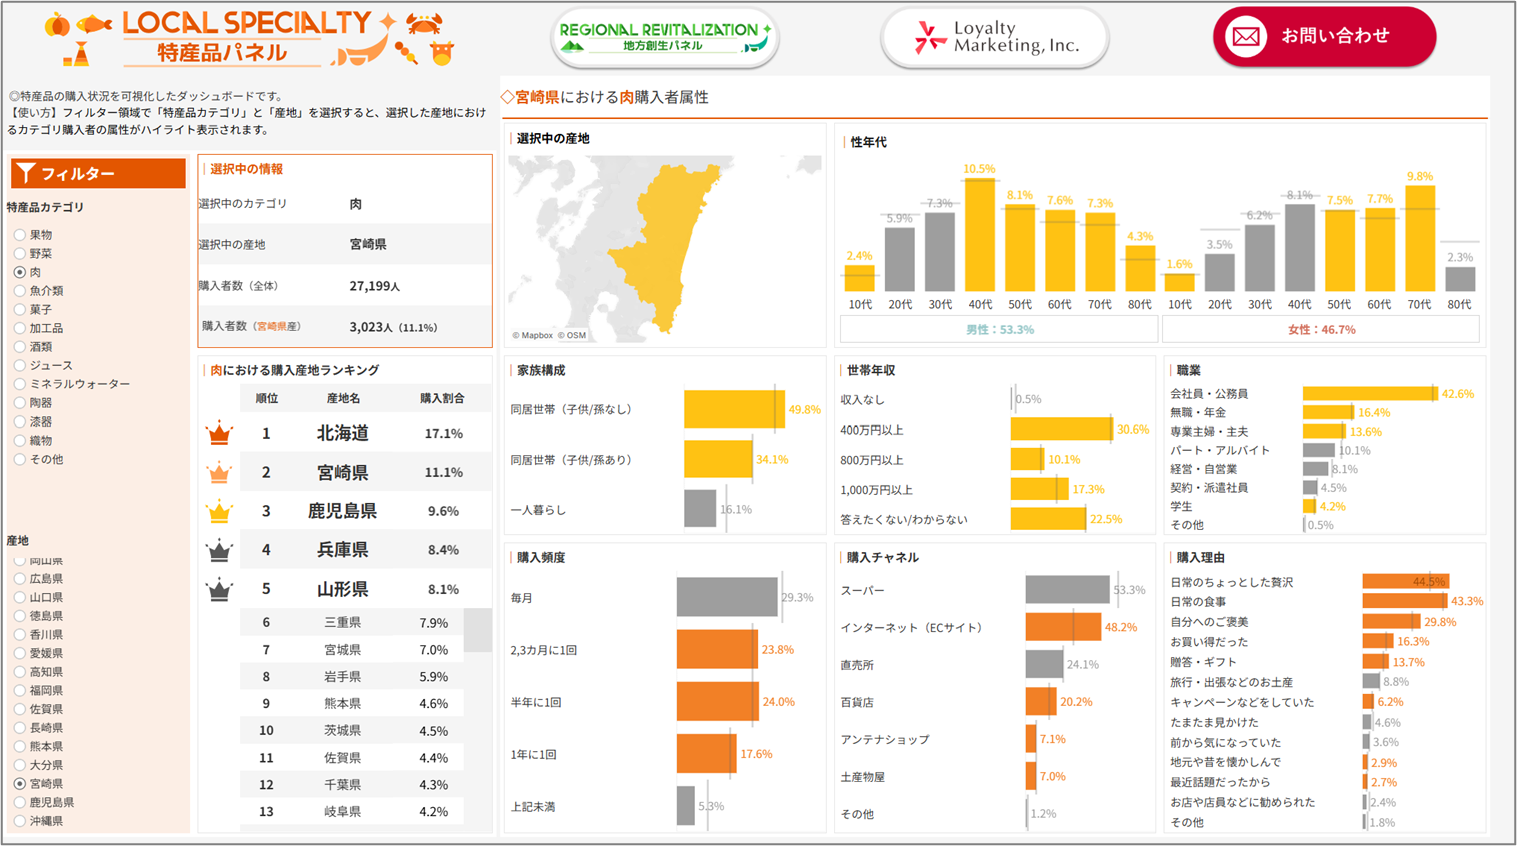Choose 鹿児島県 in the 産地 list
The height and width of the screenshot is (846, 1517).
click(x=20, y=802)
